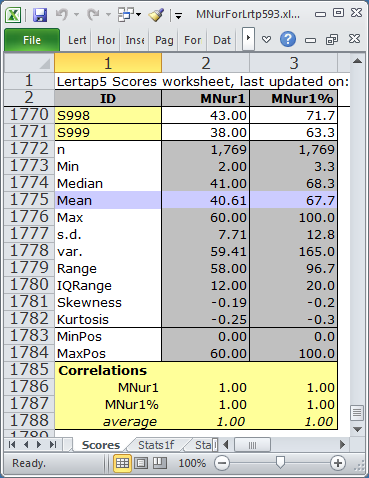Select column header 1
This screenshot has width=369, height=478.
(108, 63)
